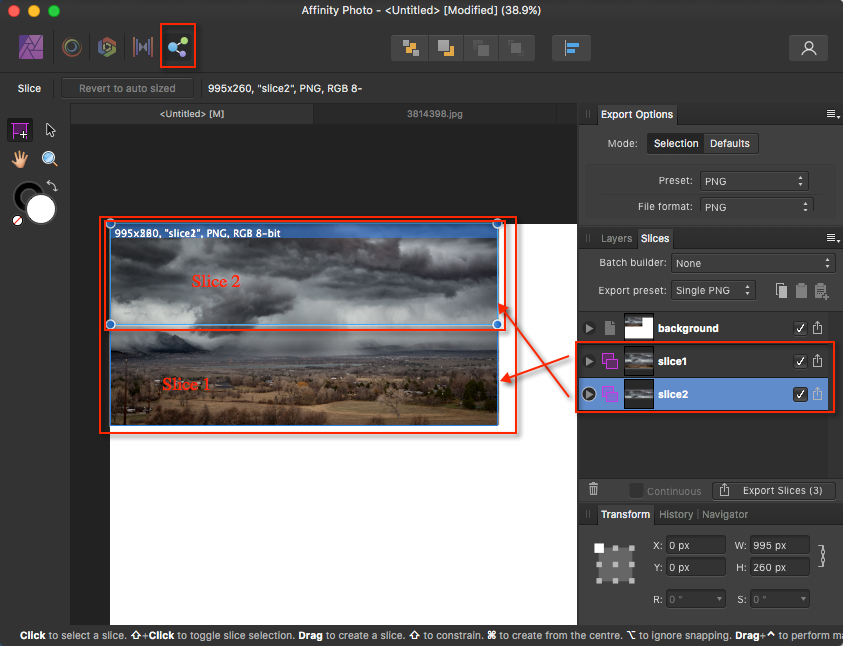Viewport: 843px width, 646px height.
Task: Uncheck the export checkbox for slice1
Action: [800, 361]
